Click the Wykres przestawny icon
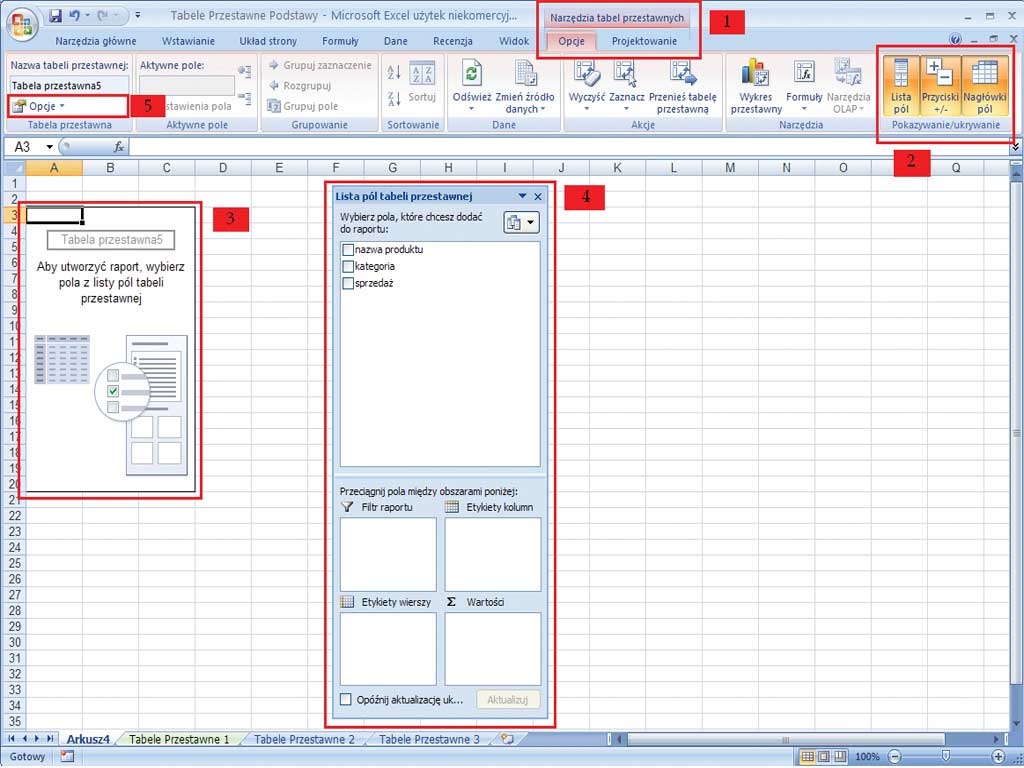This screenshot has height=768, width=1024. pyautogui.click(x=755, y=74)
